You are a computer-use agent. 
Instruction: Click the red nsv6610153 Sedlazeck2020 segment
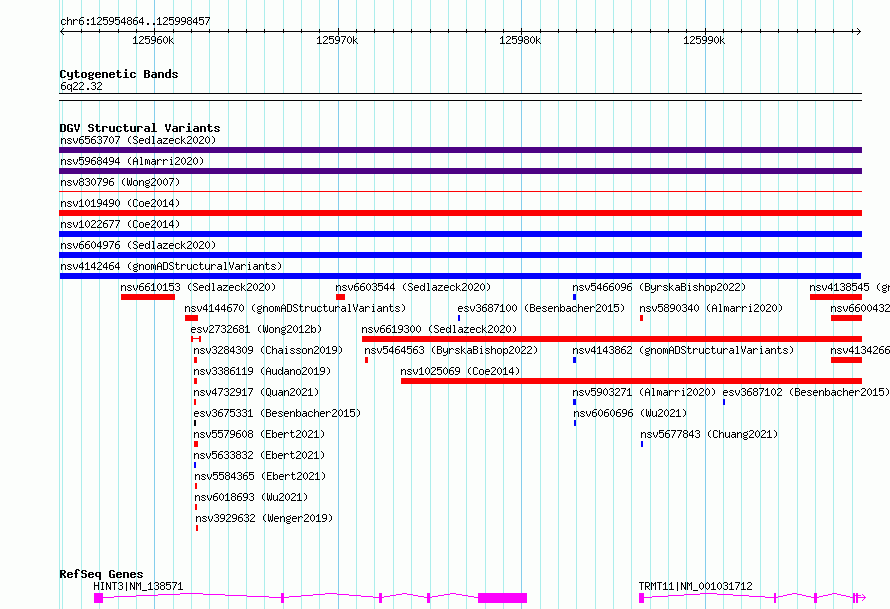[x=148, y=297]
